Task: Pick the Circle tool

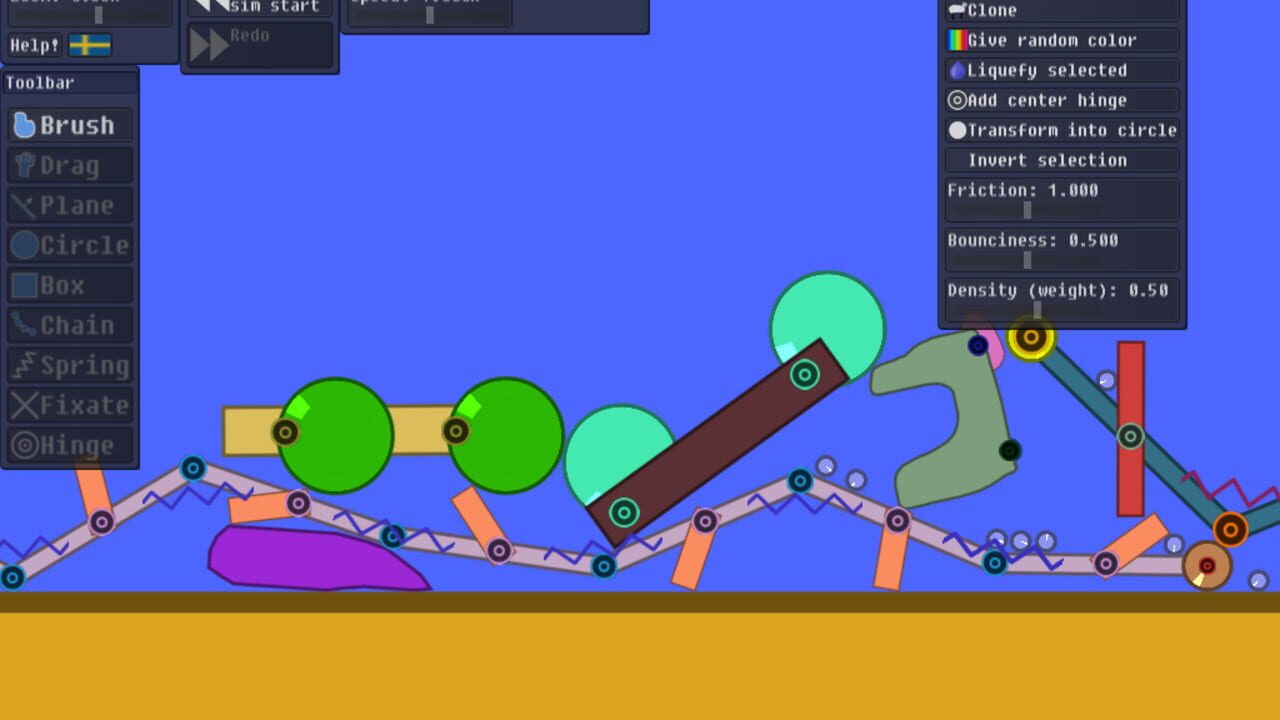Action: 70,245
